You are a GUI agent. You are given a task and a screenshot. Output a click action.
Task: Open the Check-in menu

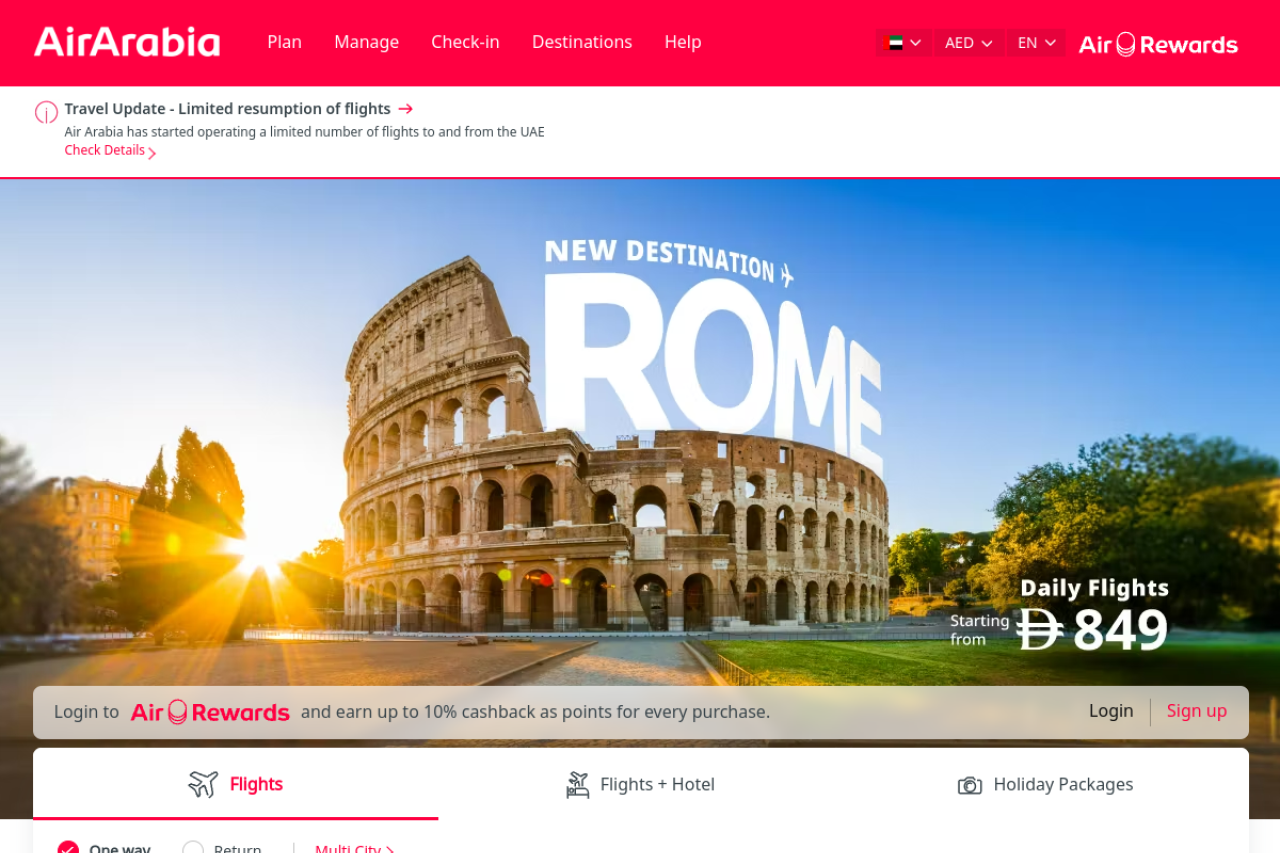pos(465,42)
